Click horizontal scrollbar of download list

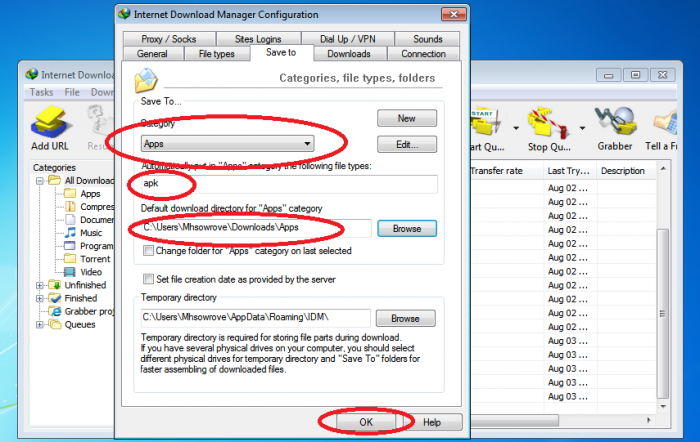514,420
